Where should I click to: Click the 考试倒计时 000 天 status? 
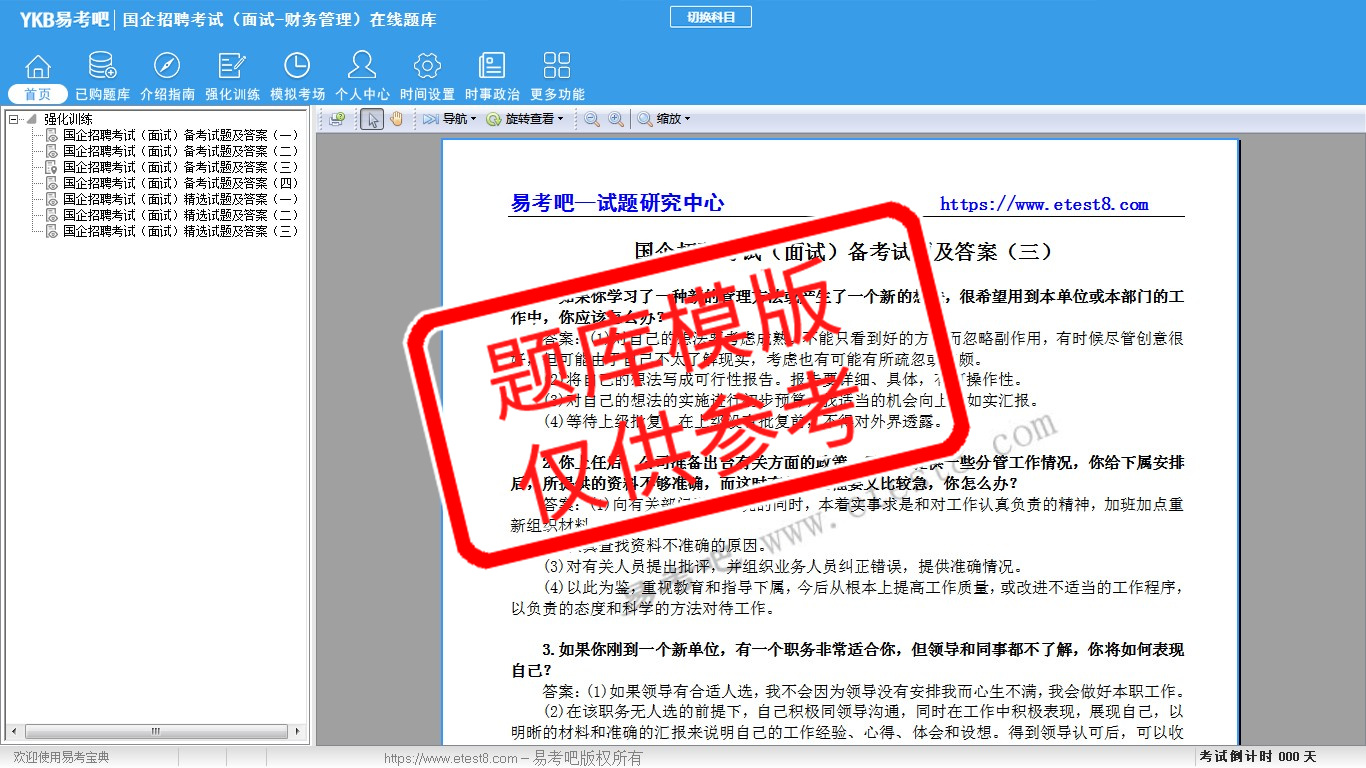click(1258, 757)
